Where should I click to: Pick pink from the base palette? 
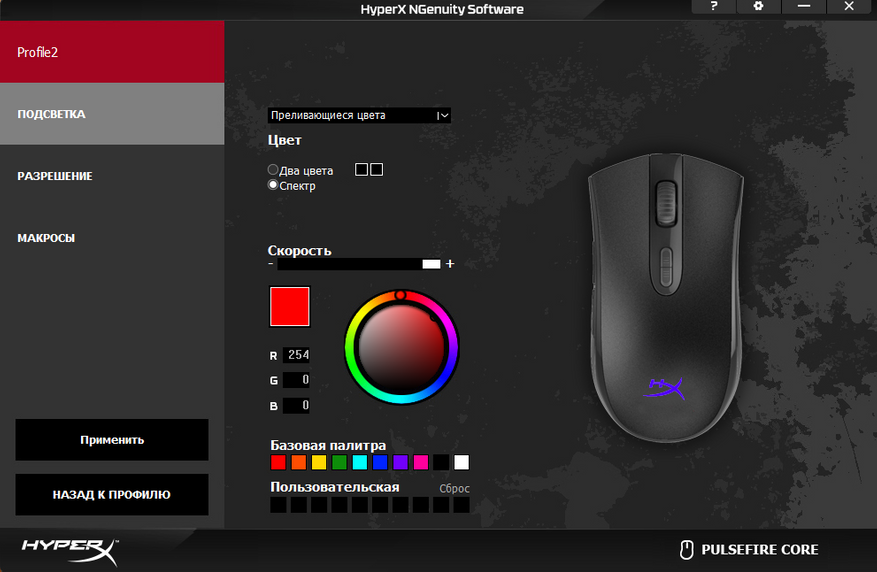(x=421, y=462)
